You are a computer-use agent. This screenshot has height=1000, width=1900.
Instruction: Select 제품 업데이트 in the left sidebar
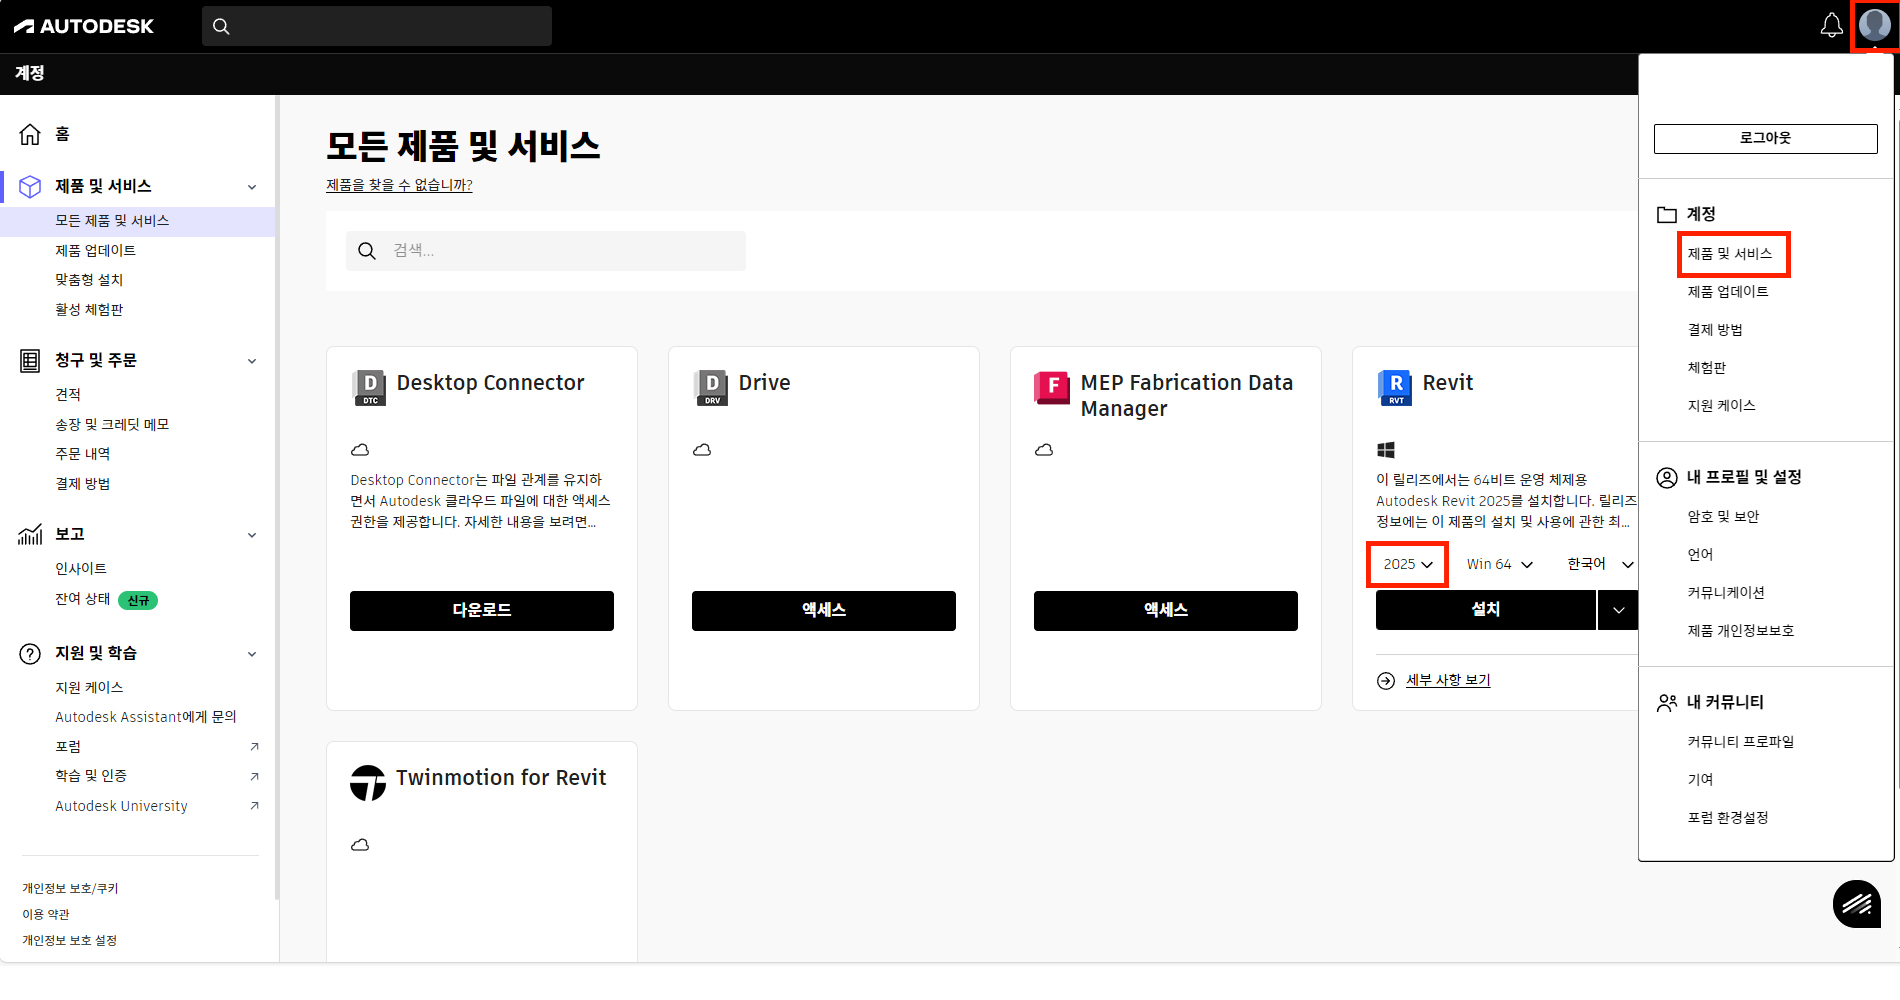coord(95,250)
